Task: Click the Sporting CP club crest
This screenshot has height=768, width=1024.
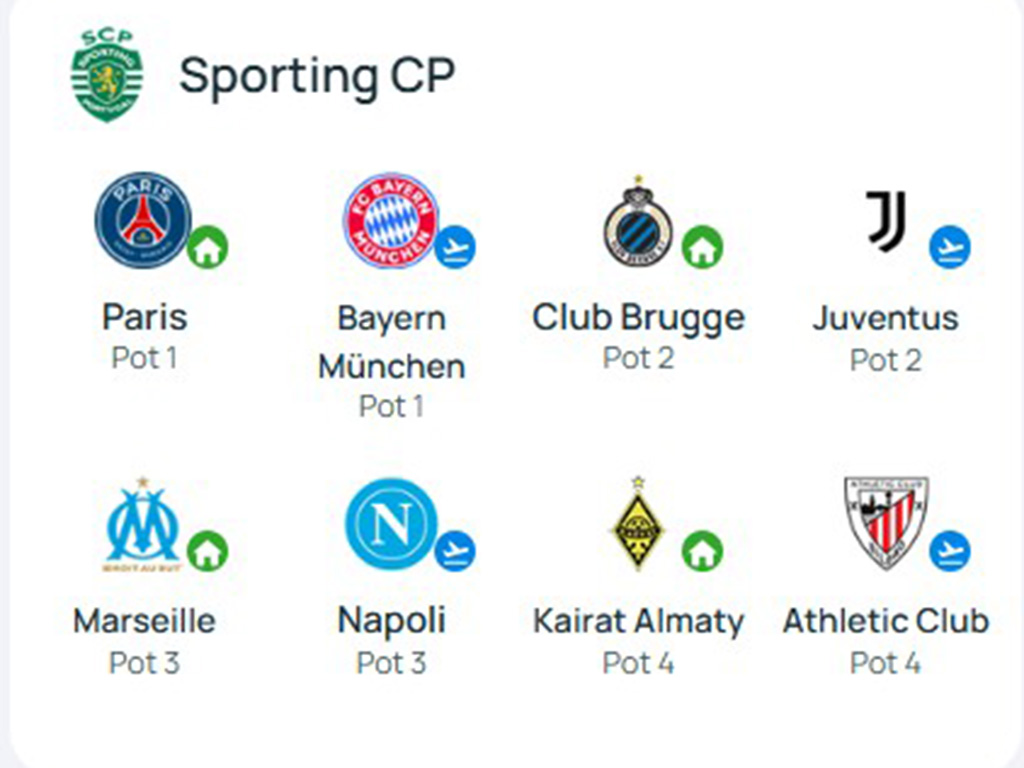Action: click(107, 75)
